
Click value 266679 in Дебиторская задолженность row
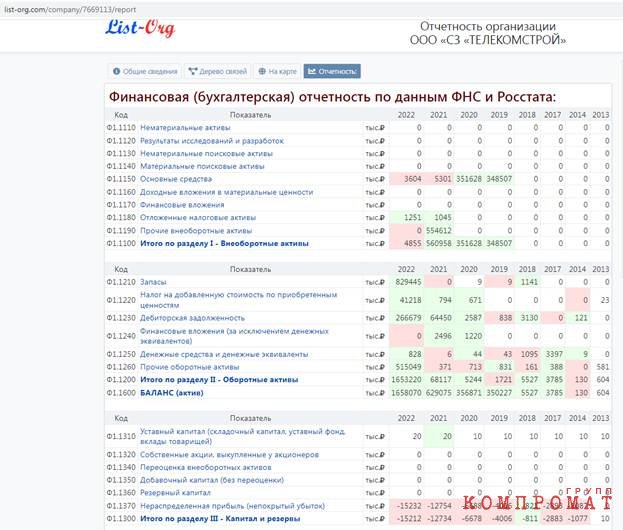(x=408, y=318)
